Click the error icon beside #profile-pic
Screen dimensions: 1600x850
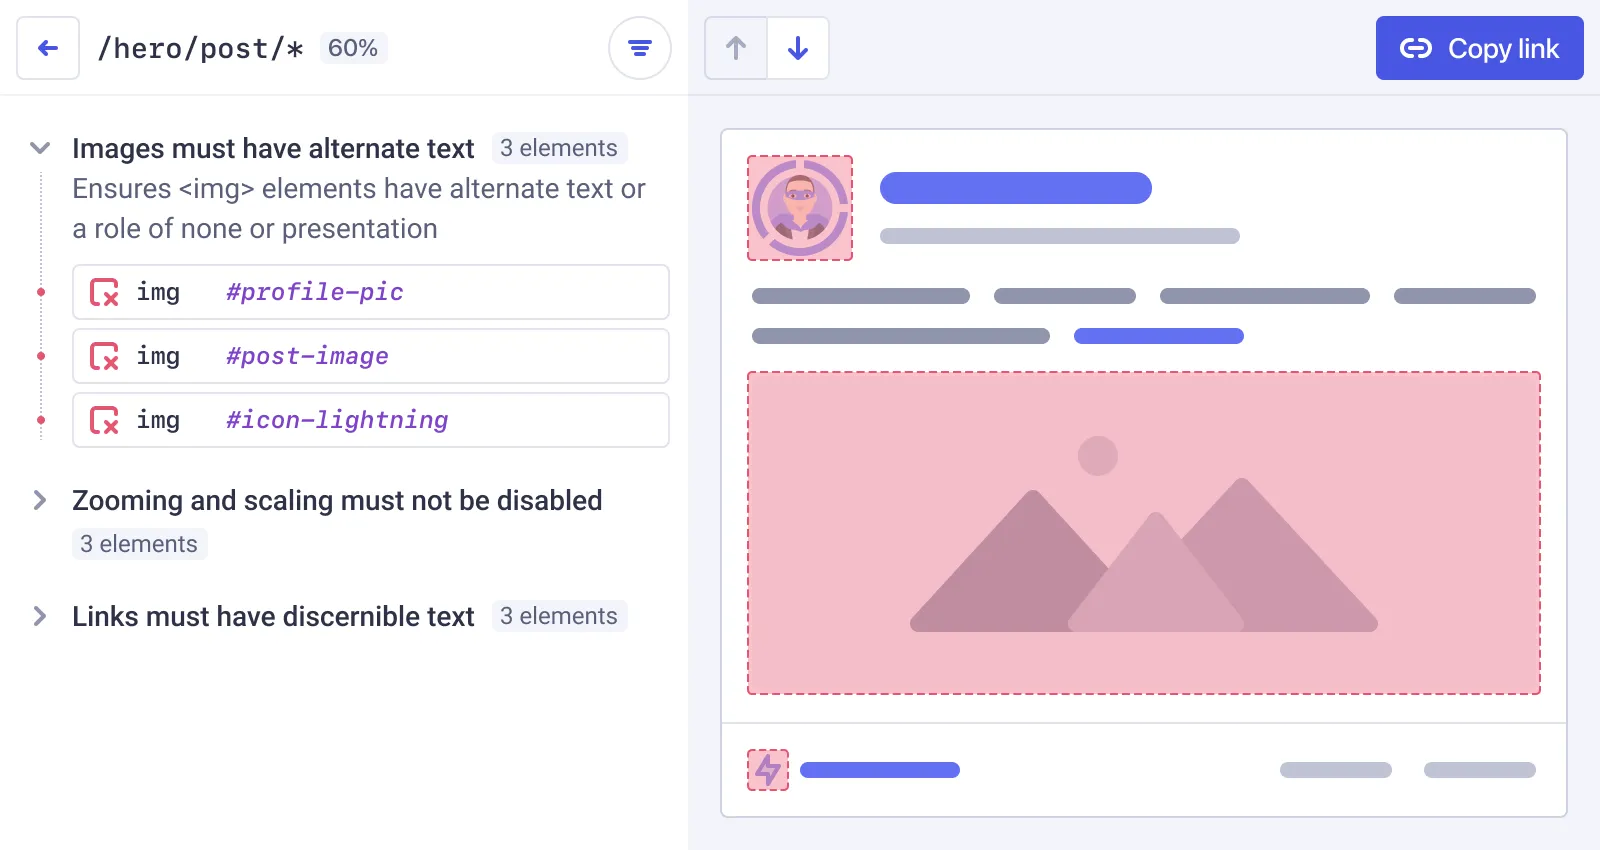(x=104, y=292)
